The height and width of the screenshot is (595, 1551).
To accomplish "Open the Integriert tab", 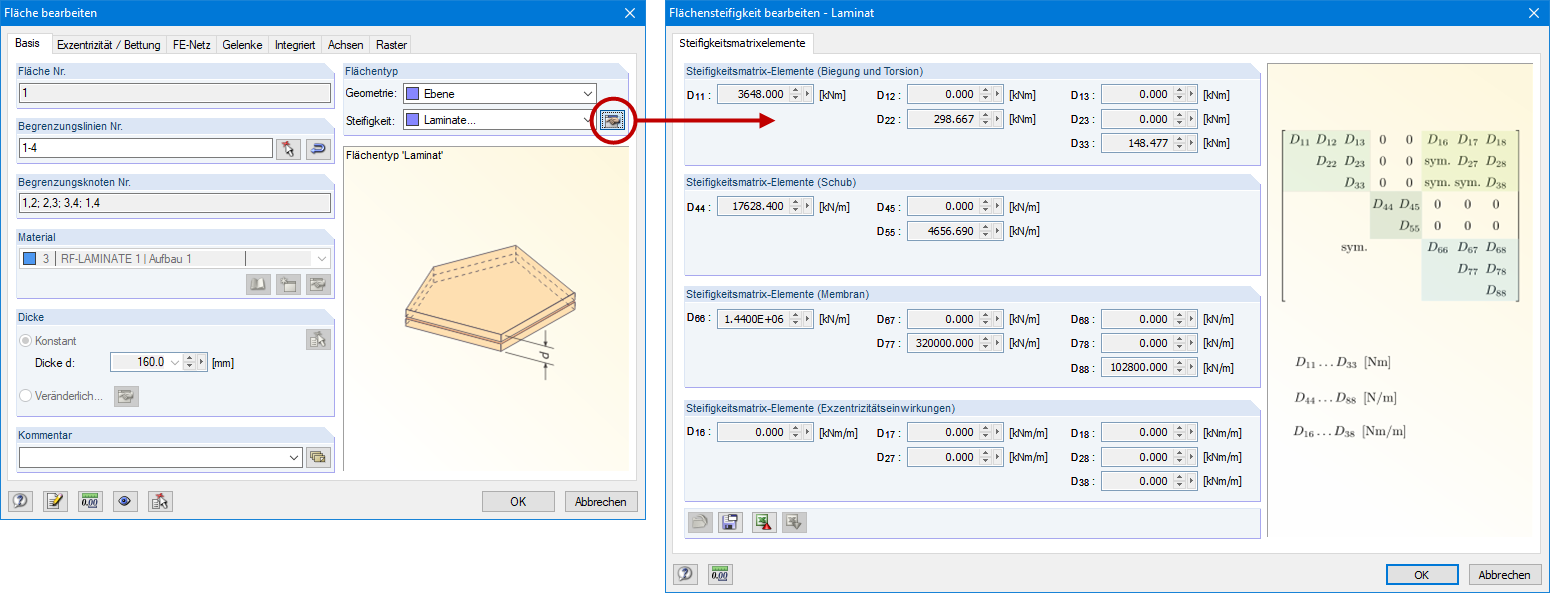I will (x=295, y=45).
